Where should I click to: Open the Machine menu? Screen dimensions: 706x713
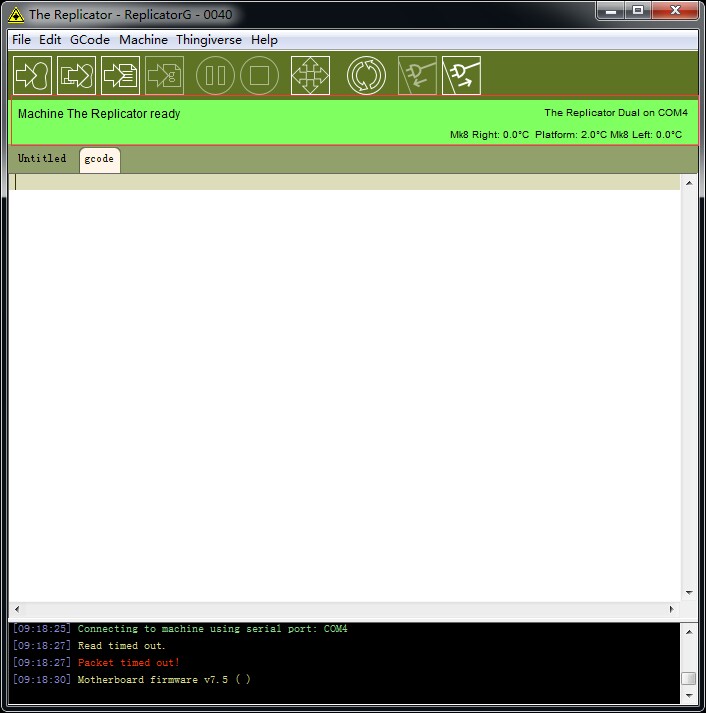143,40
